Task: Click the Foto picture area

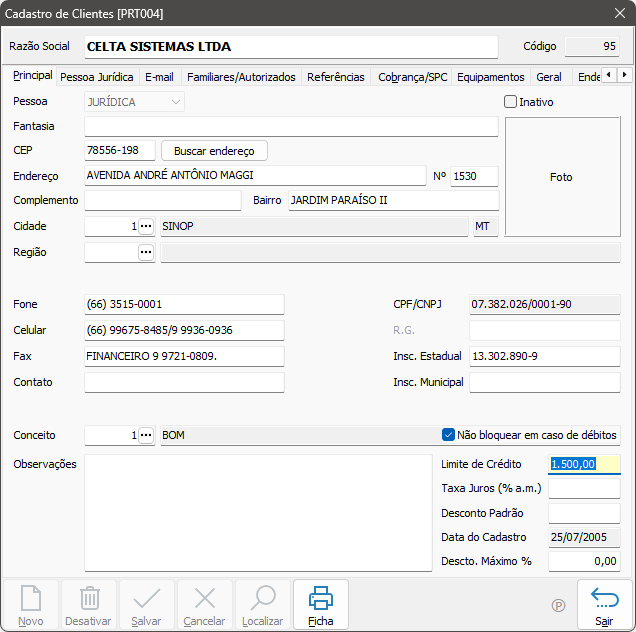Action: [x=561, y=177]
